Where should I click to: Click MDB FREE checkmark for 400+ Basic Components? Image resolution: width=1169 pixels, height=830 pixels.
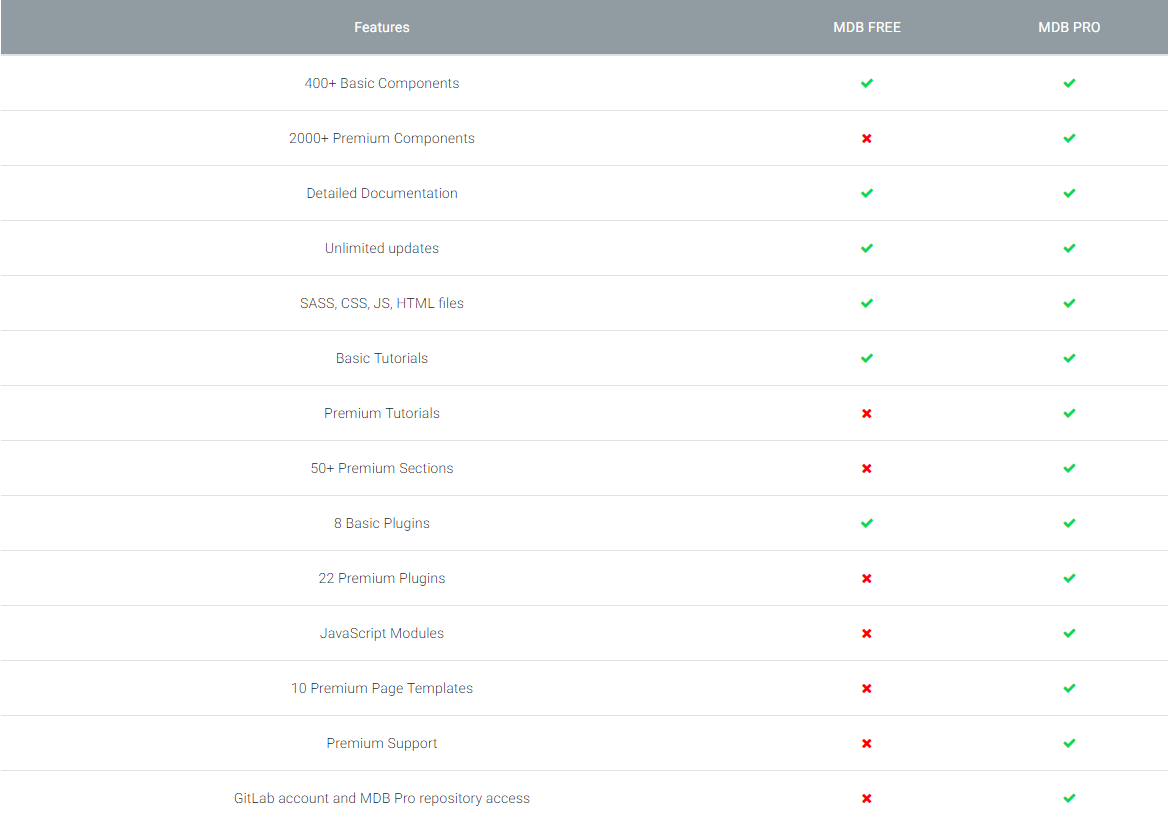867,83
